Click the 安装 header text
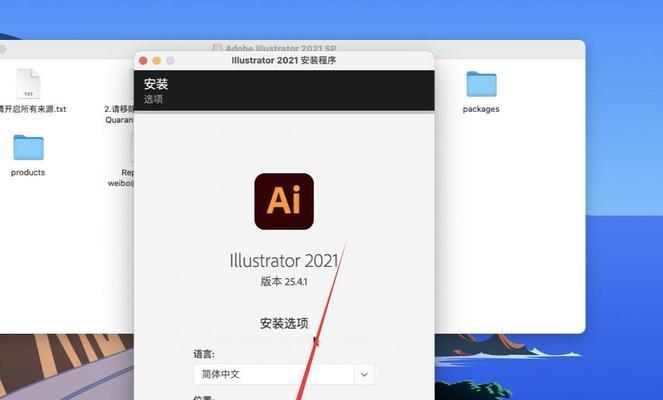Screen dimensions: 663x400 coord(156,84)
